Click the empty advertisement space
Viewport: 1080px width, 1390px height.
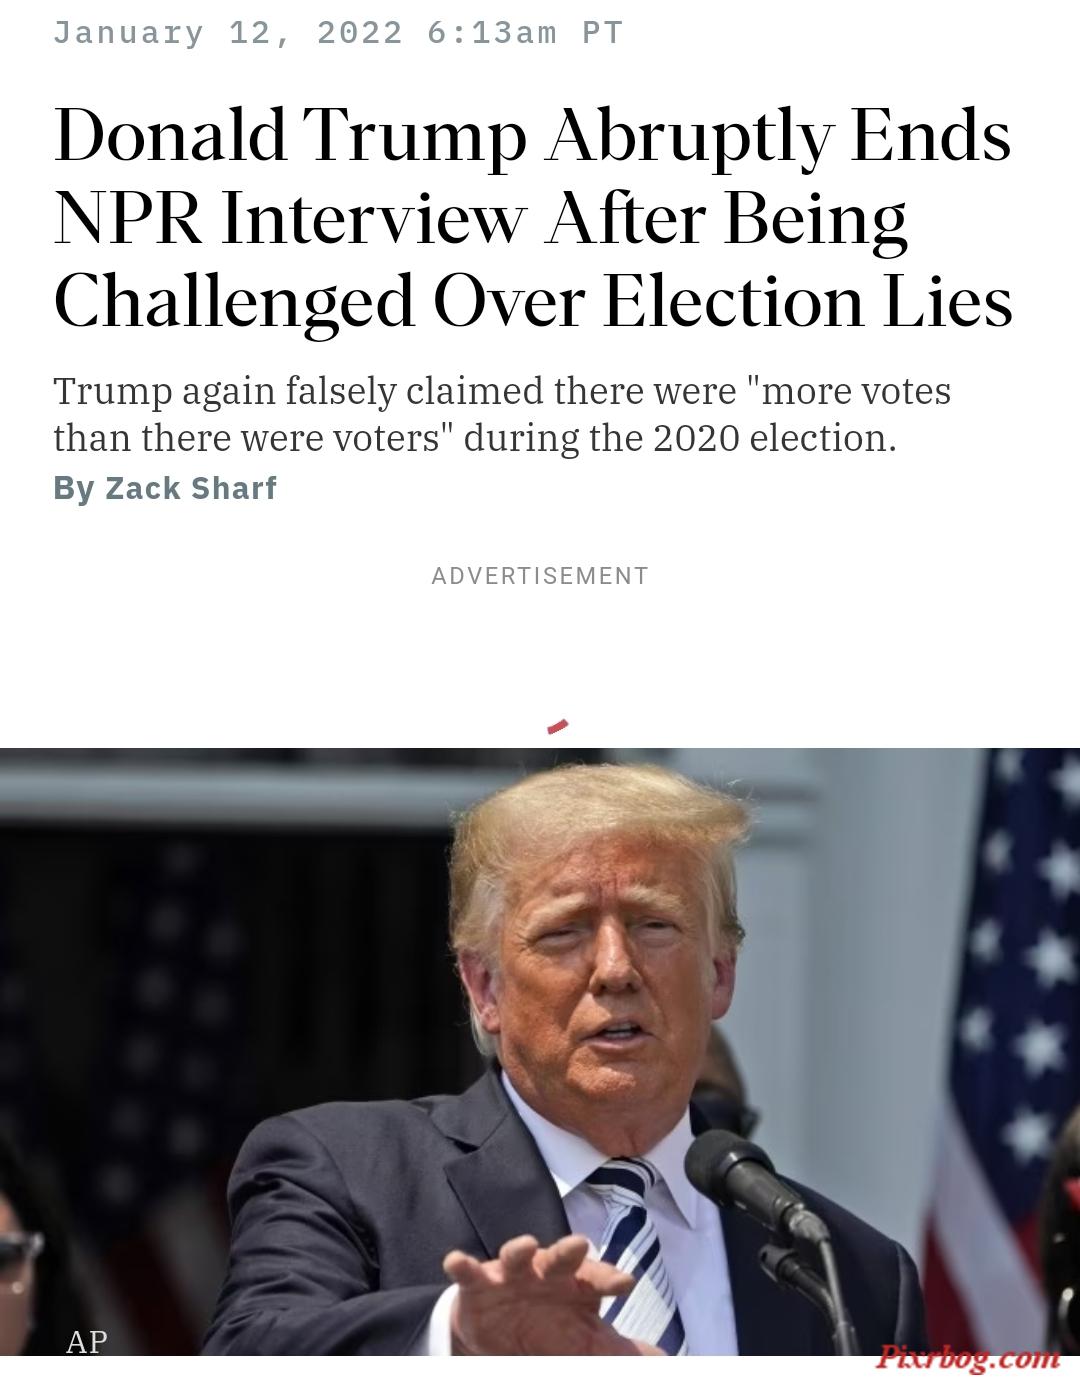click(x=540, y=660)
